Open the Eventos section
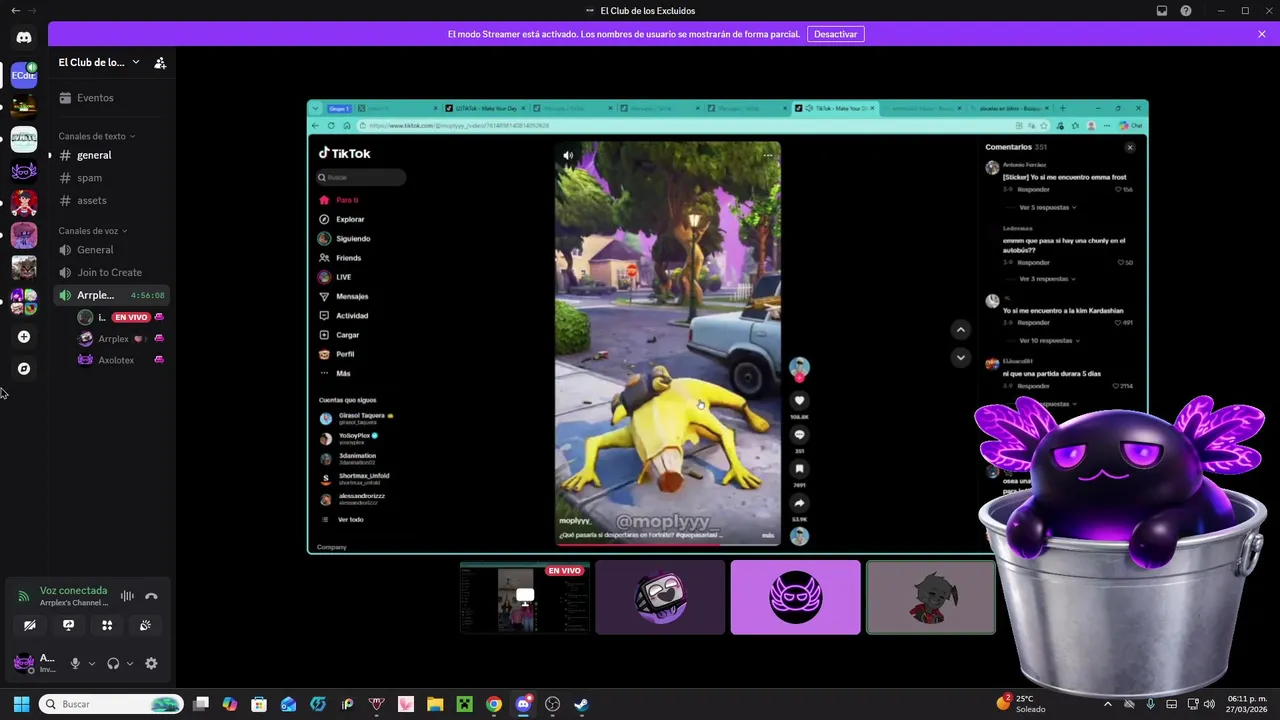This screenshot has width=1280, height=720. (112, 98)
